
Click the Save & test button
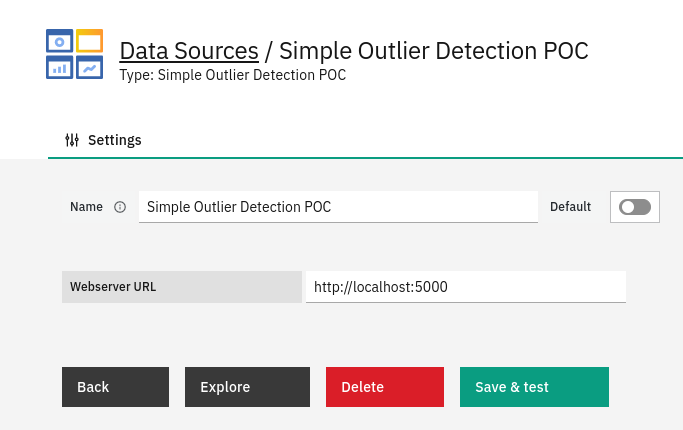point(534,387)
